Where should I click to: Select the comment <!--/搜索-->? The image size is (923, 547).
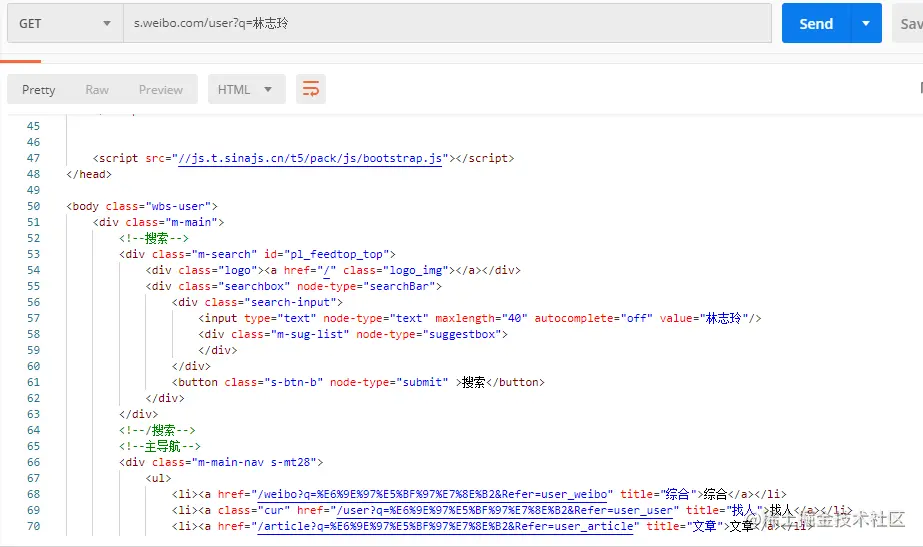pyautogui.click(x=157, y=430)
